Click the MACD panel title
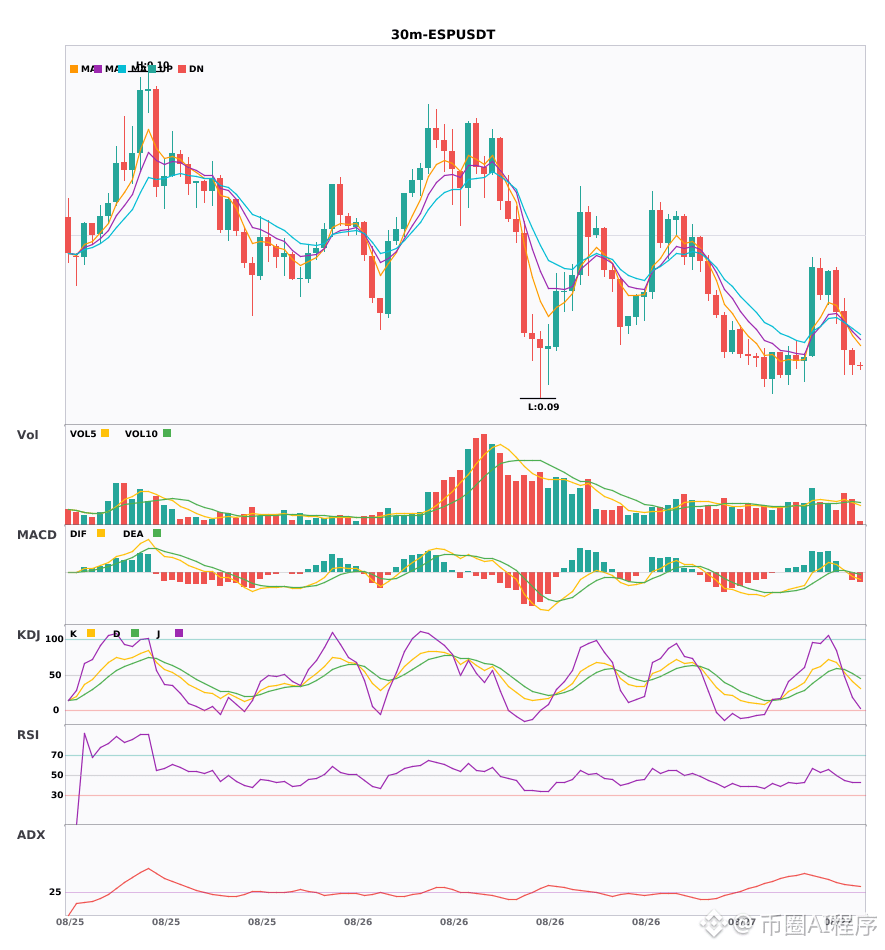This screenshot has width=885, height=950. (x=36, y=535)
